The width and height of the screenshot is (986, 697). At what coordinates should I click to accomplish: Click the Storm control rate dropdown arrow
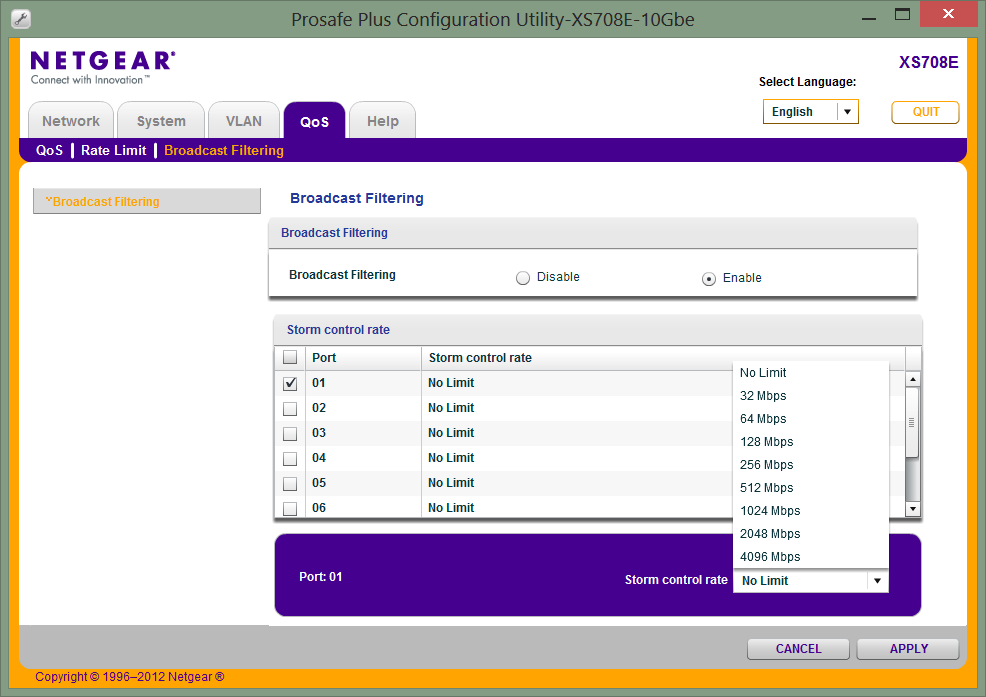pos(877,581)
